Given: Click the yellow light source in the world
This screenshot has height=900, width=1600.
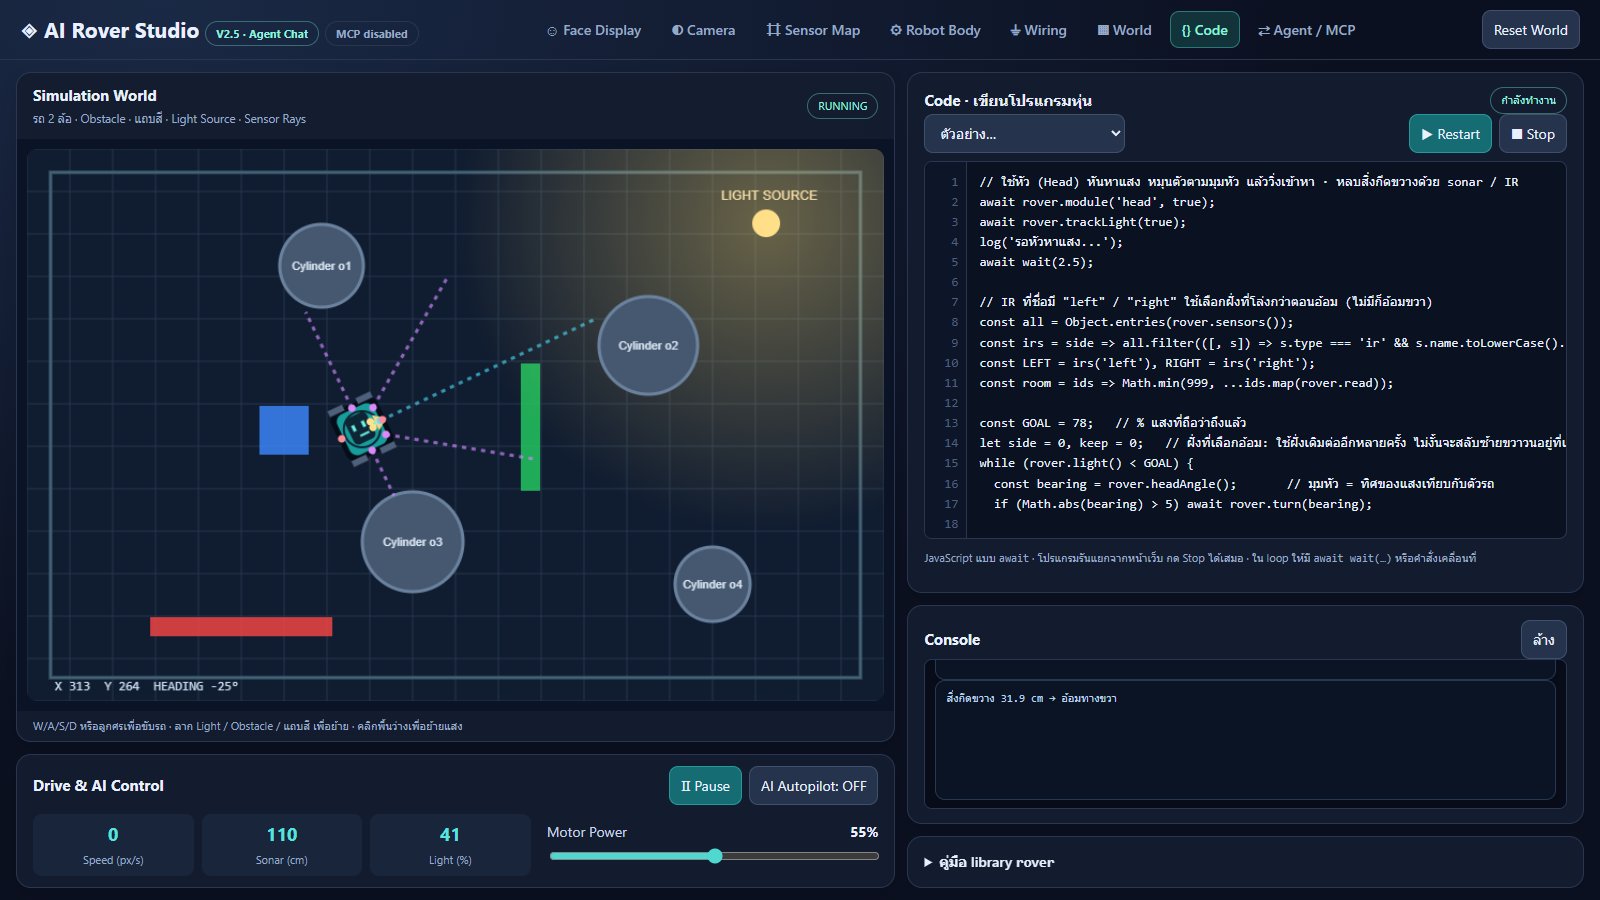Looking at the screenshot, I should tap(766, 223).
